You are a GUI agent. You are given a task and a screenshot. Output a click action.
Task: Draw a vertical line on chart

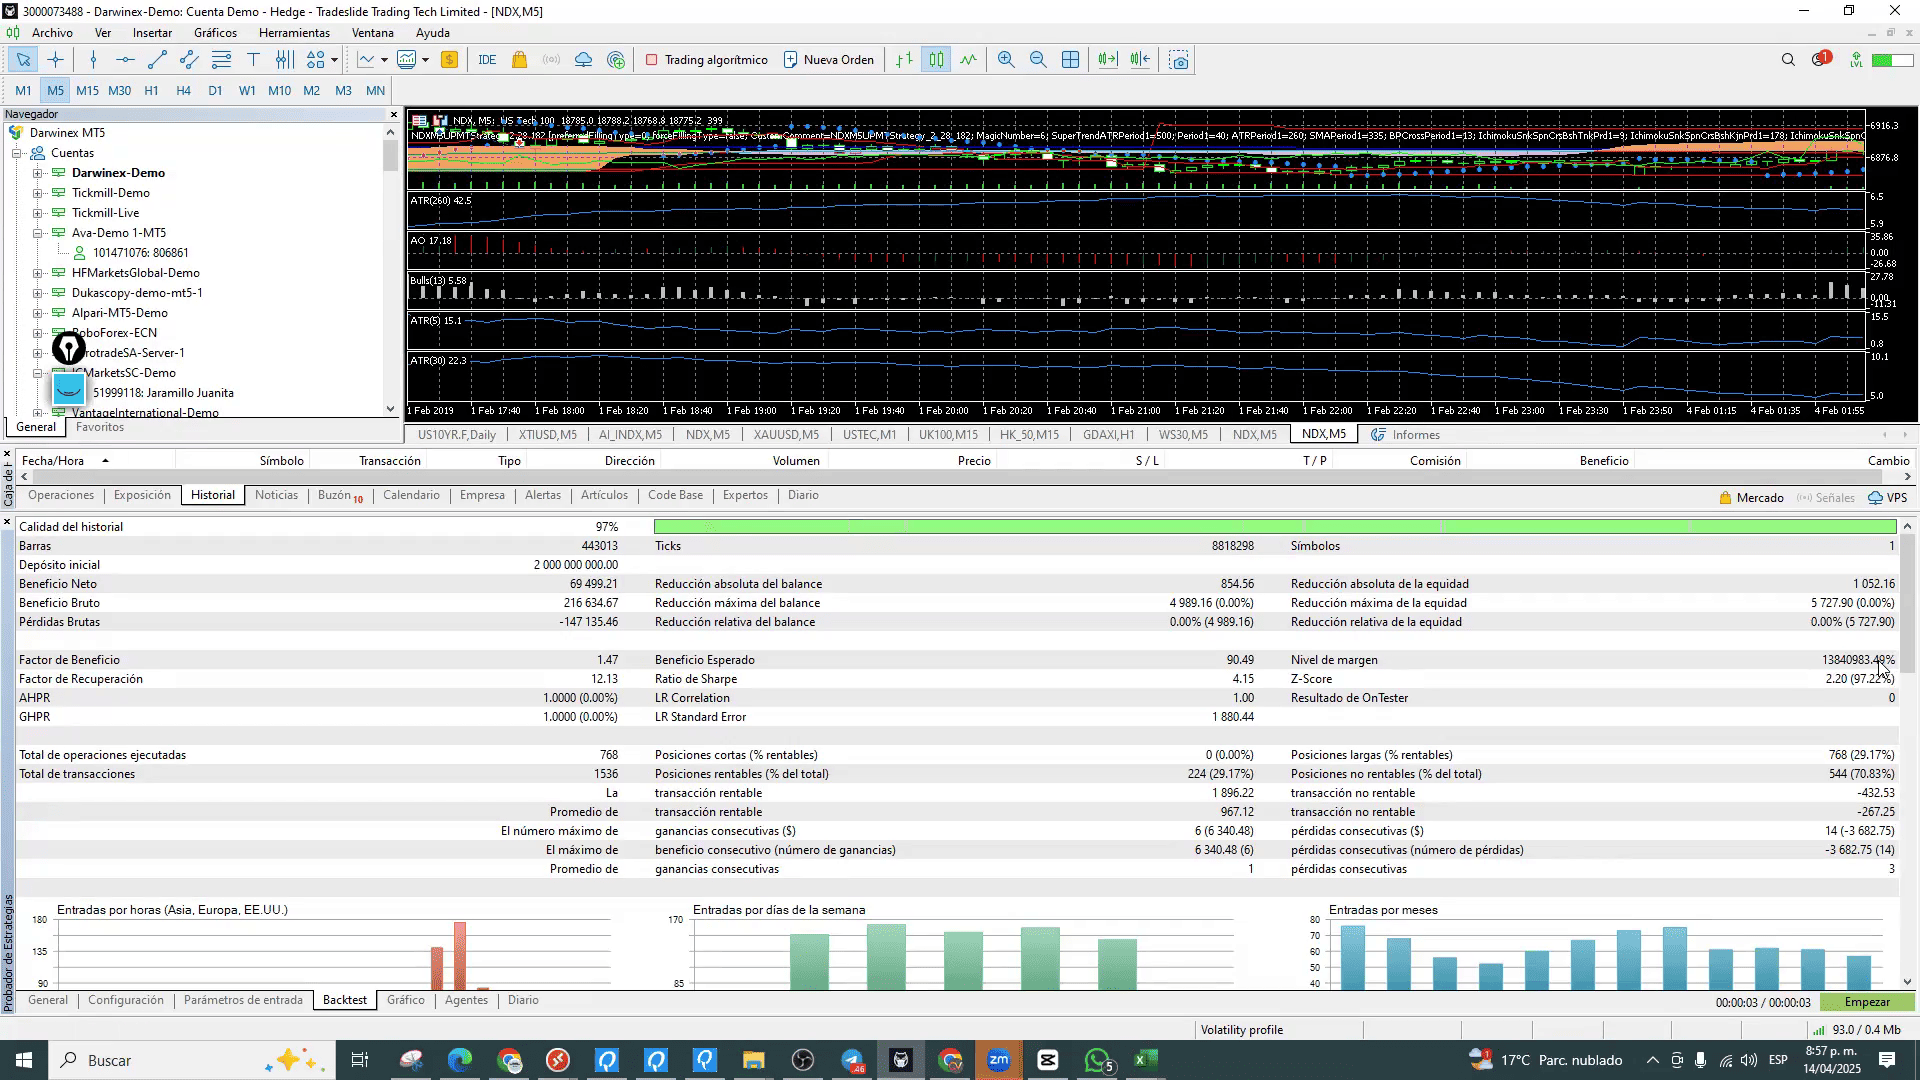click(93, 60)
